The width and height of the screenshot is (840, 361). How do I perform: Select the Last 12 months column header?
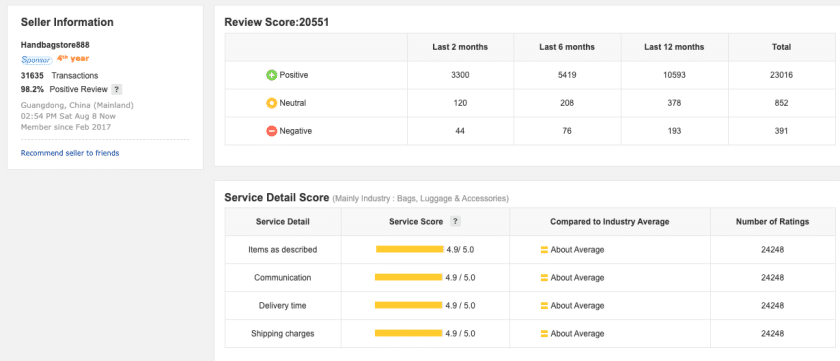click(x=674, y=47)
